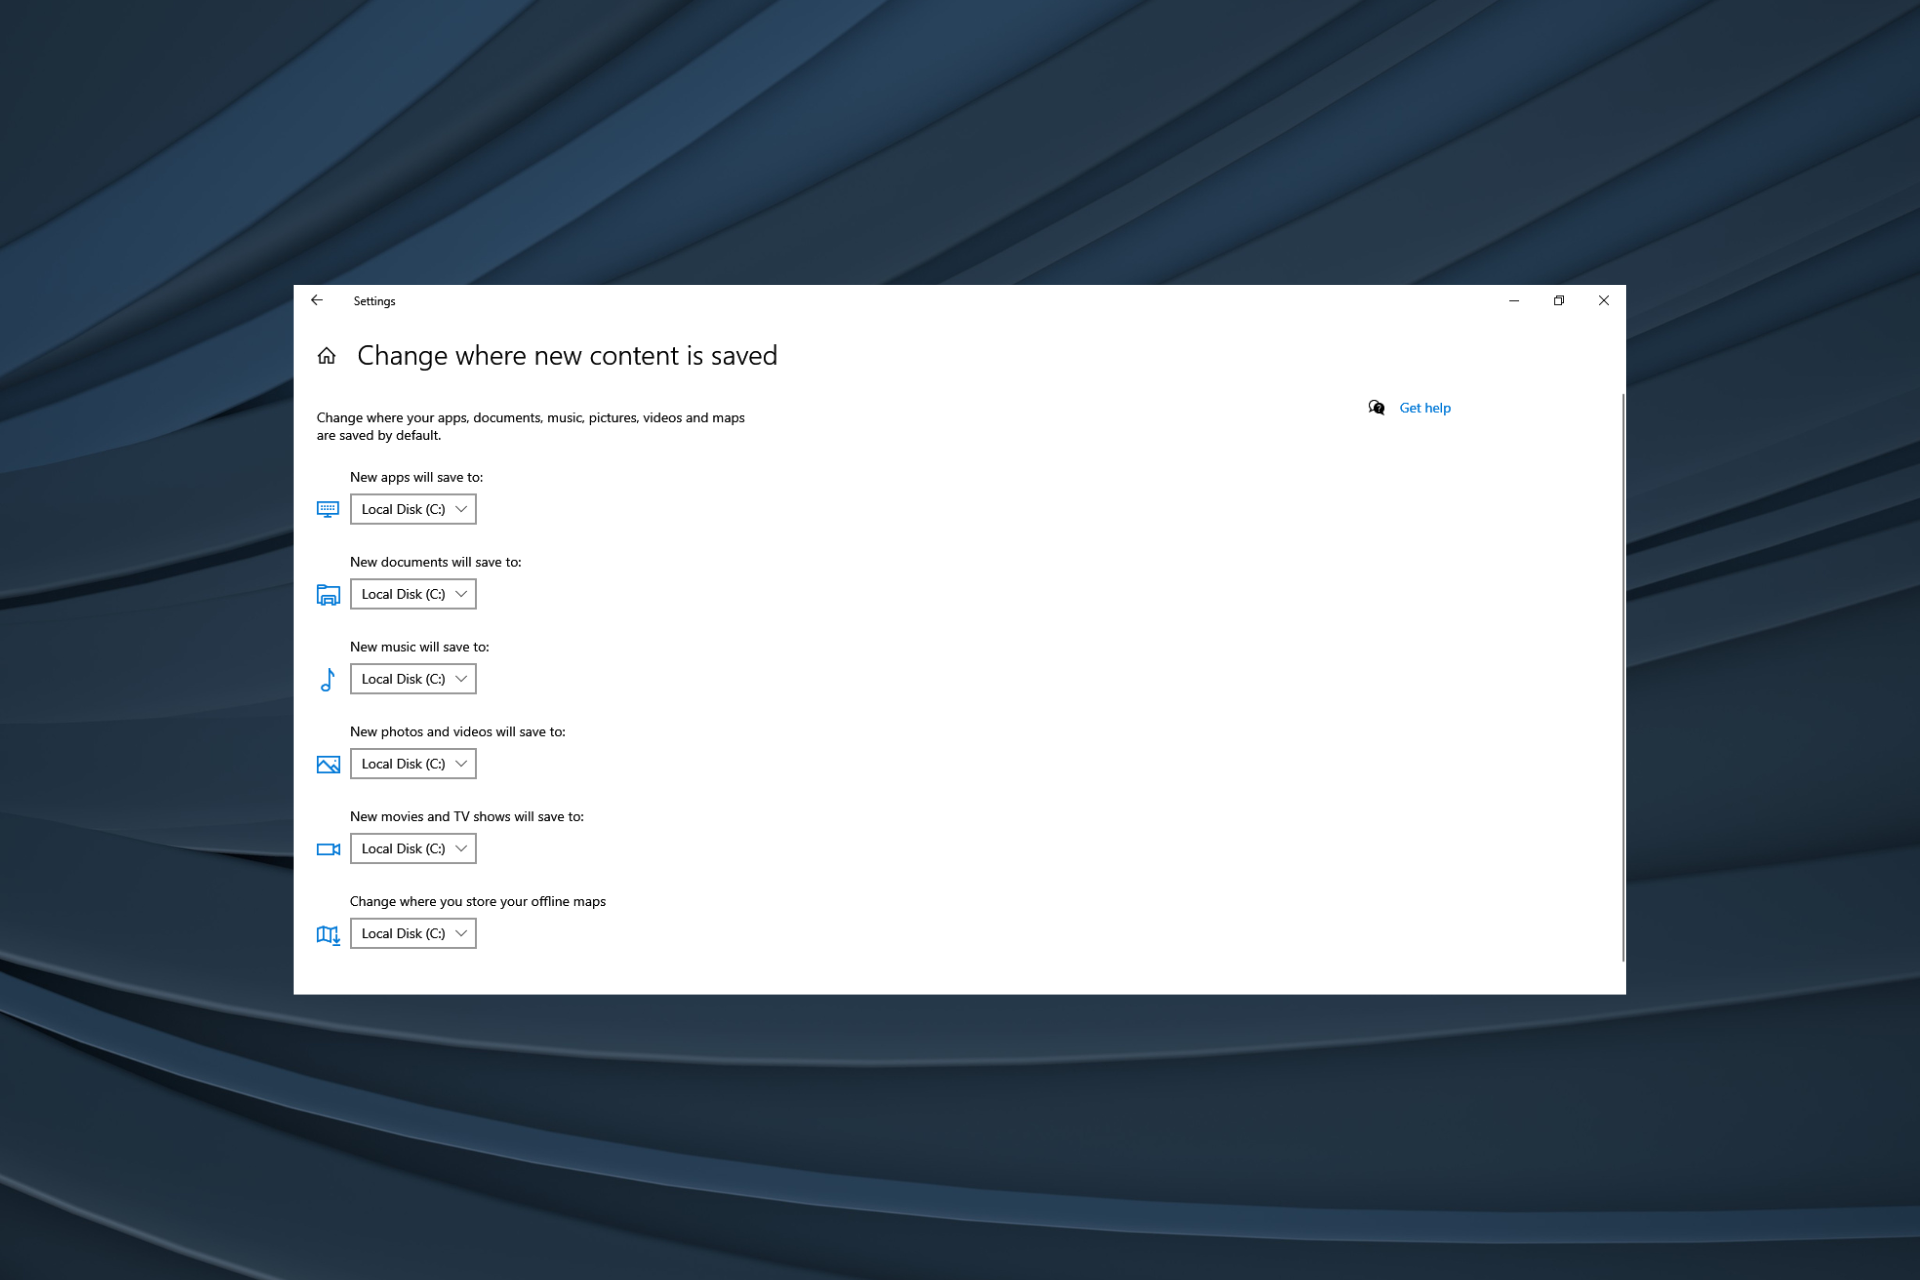Screen dimensions: 1920x1280
Task: Click the Settings page vertical scrollbar
Action: tap(1622, 677)
